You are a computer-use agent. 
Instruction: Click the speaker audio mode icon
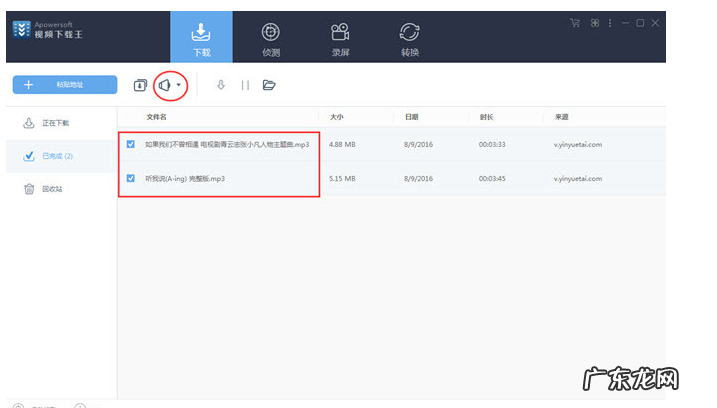(x=165, y=85)
